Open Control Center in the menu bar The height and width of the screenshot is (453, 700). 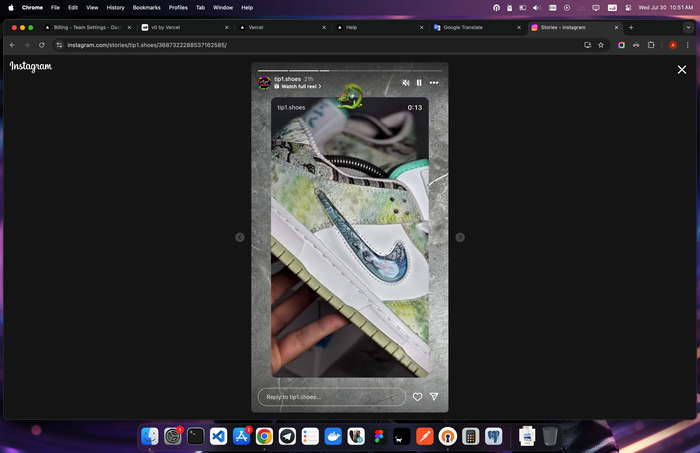(628, 8)
